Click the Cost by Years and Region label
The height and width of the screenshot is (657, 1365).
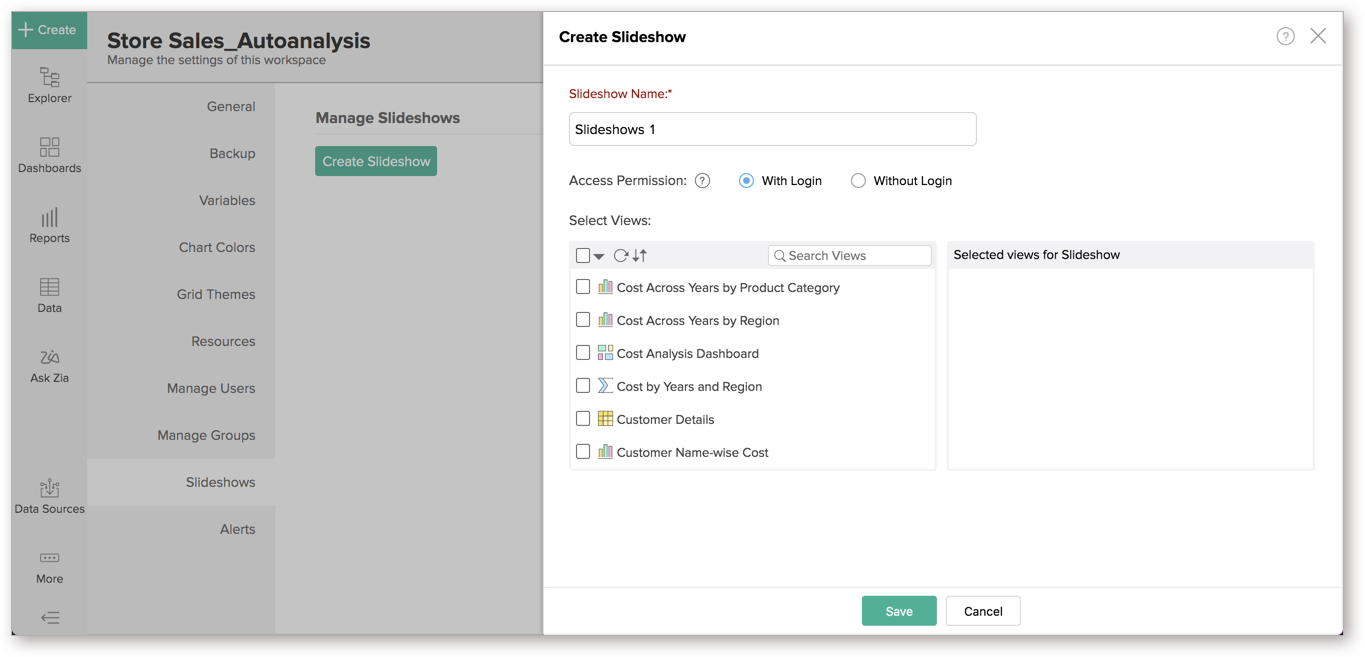coord(689,386)
